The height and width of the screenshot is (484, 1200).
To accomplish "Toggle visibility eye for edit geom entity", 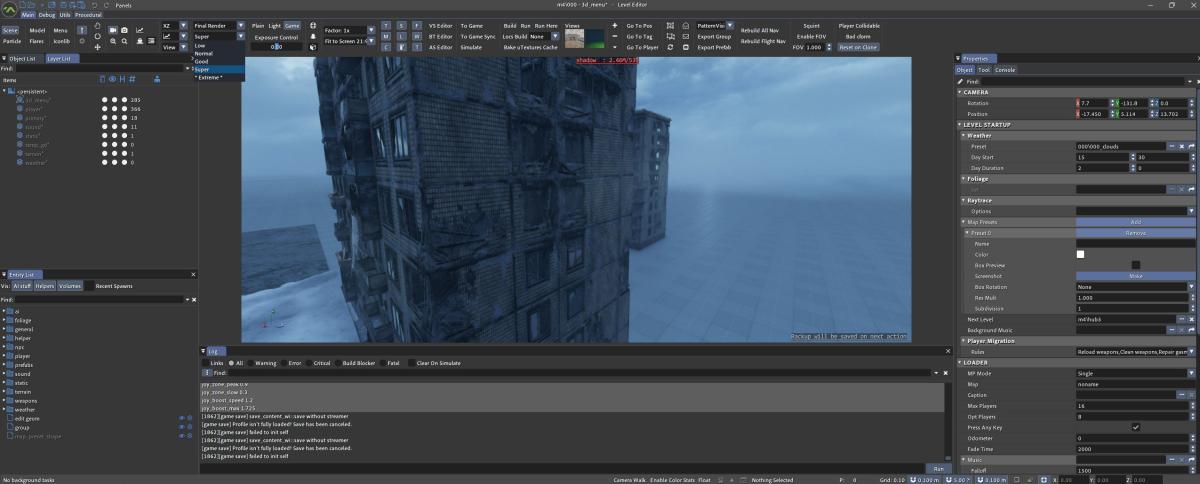I will [x=182, y=418].
